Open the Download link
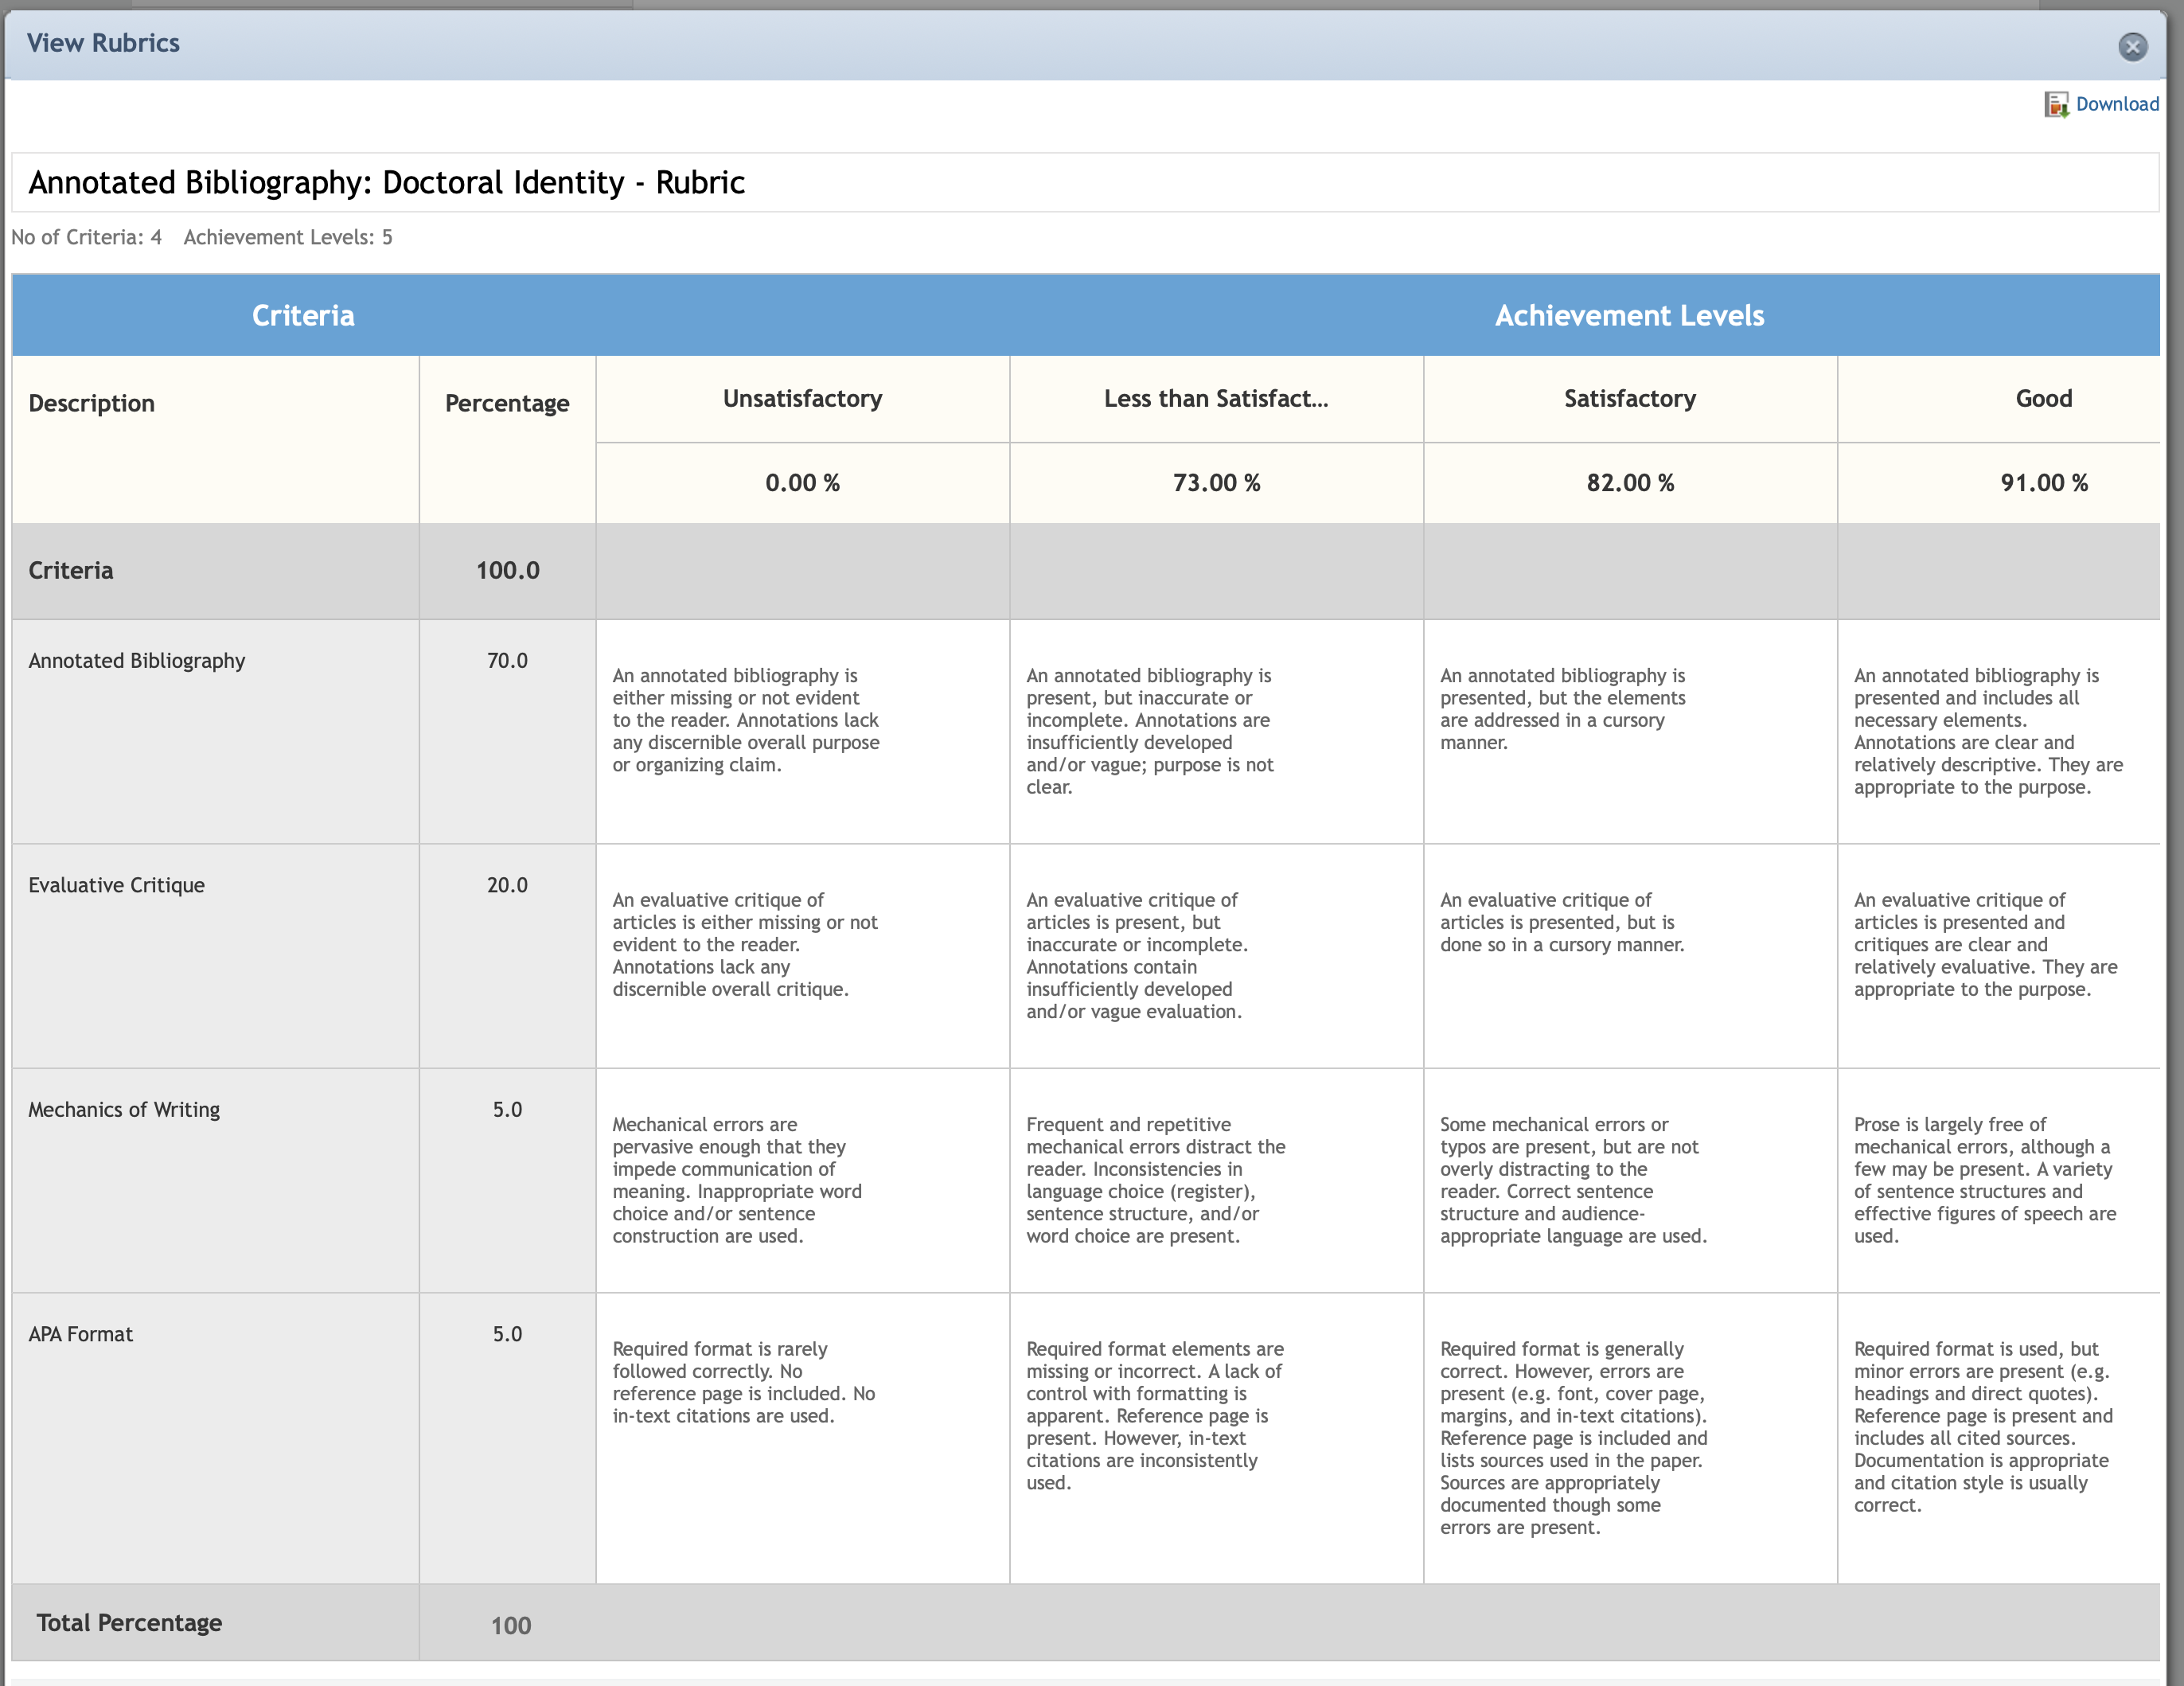This screenshot has width=2184, height=1686. pos(2117,104)
